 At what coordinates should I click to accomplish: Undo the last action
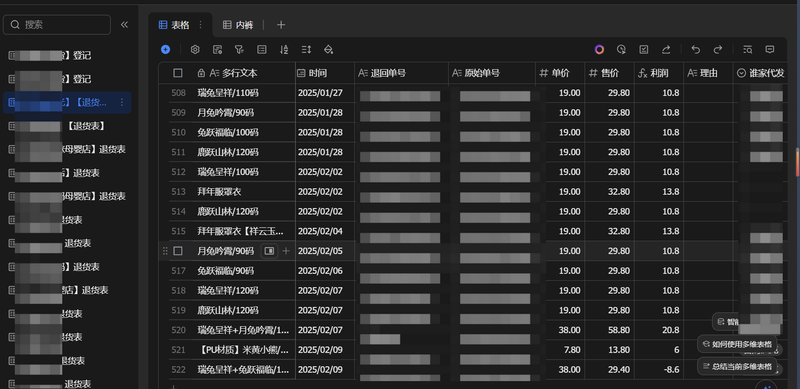tap(696, 50)
